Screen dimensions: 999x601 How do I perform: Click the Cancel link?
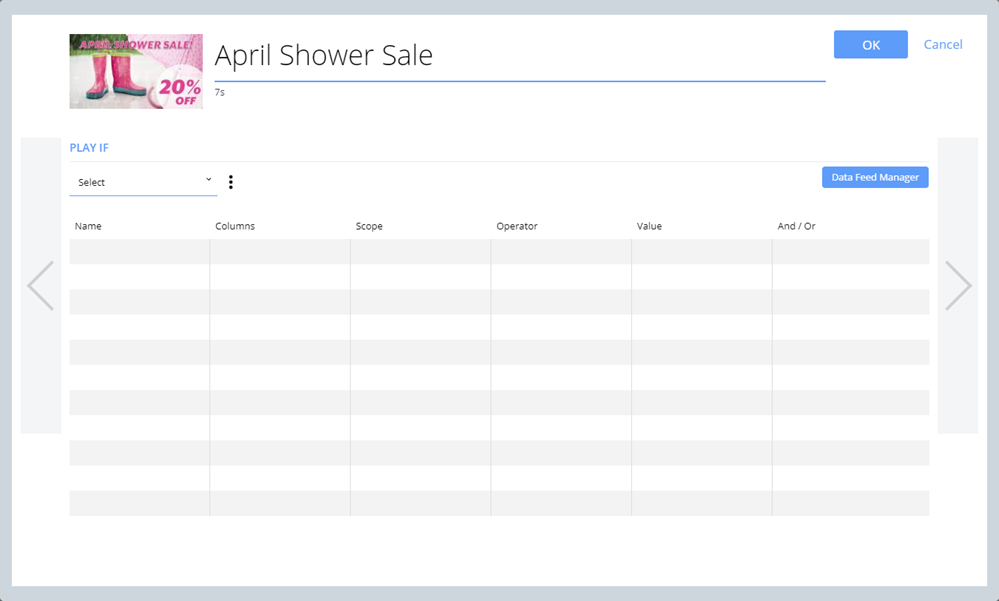pos(942,45)
